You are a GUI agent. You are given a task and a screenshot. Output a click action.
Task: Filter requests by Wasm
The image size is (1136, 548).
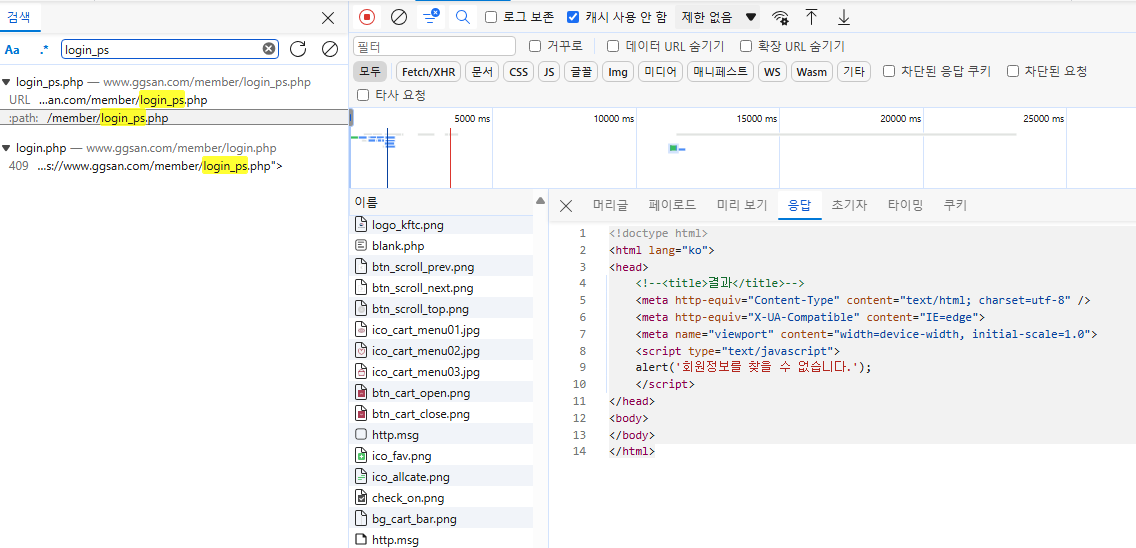(811, 71)
